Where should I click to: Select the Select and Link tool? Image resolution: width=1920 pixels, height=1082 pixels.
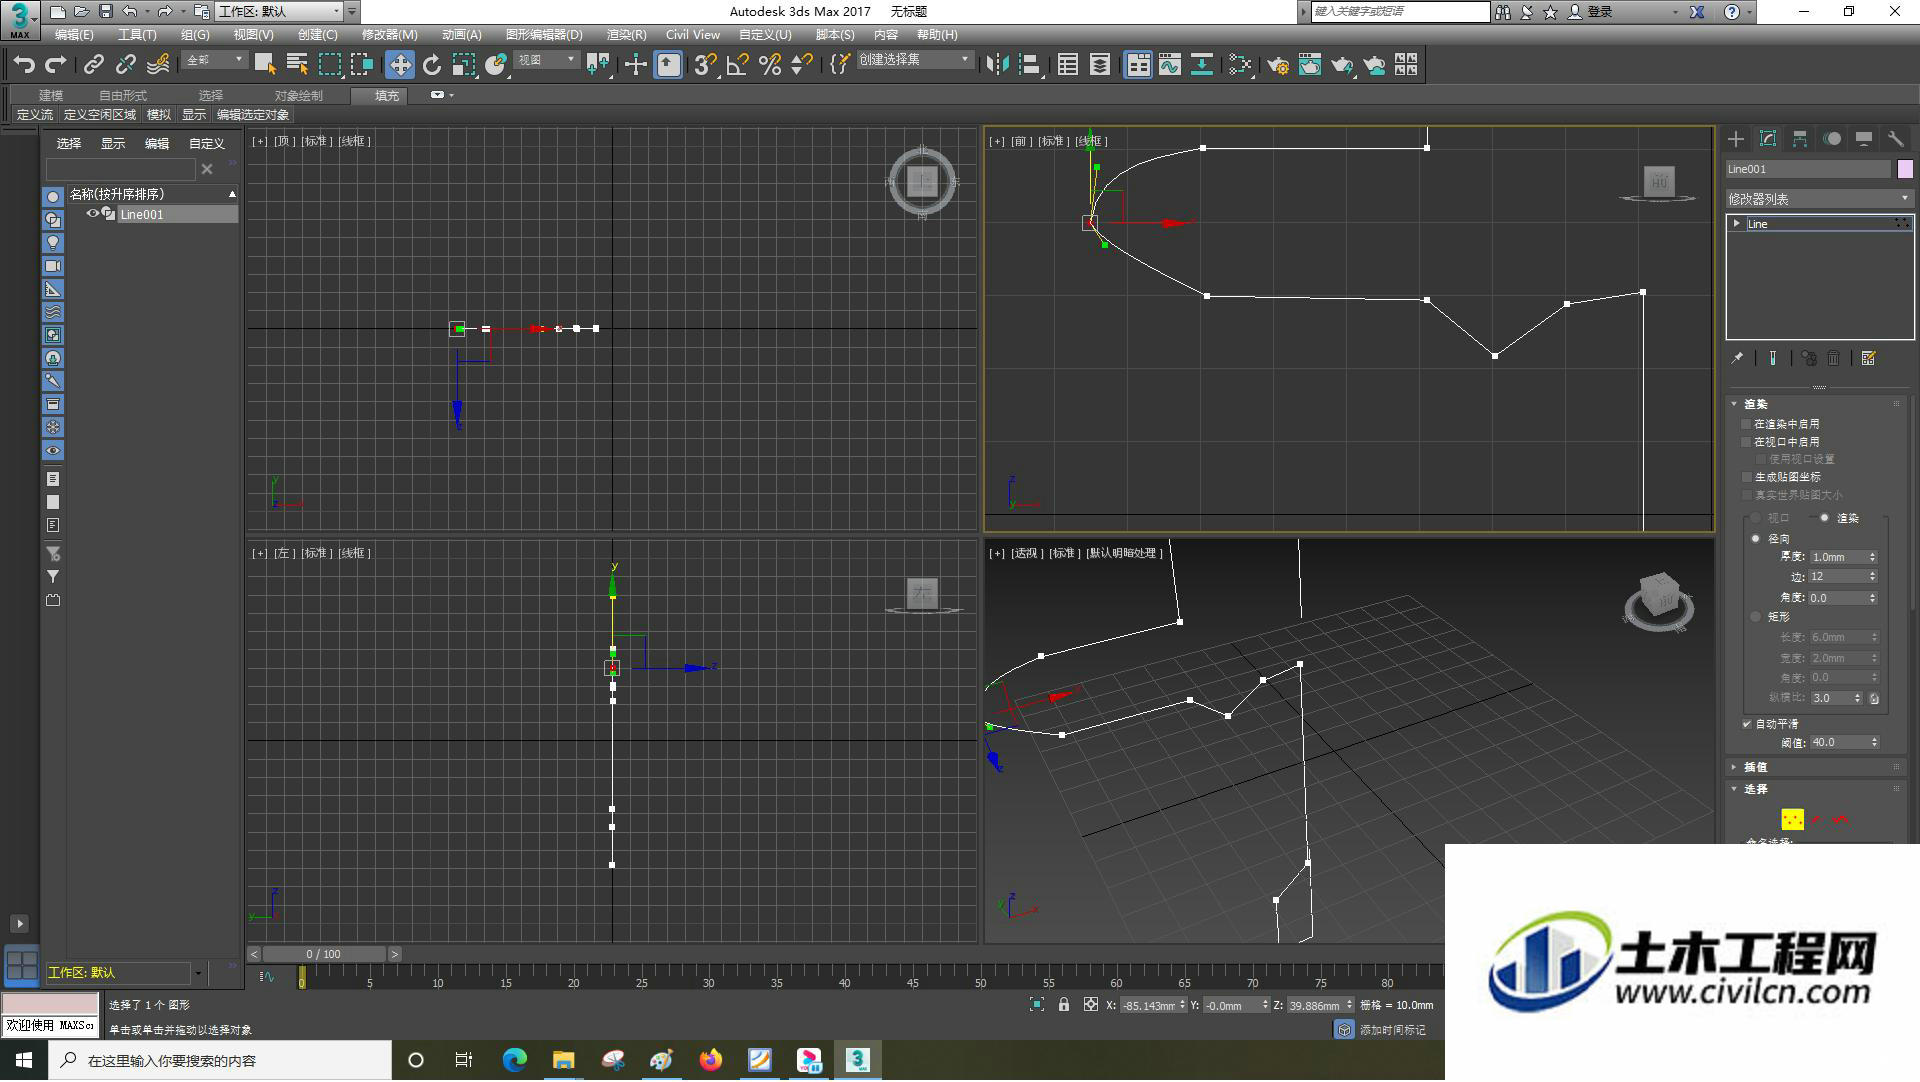click(x=94, y=65)
